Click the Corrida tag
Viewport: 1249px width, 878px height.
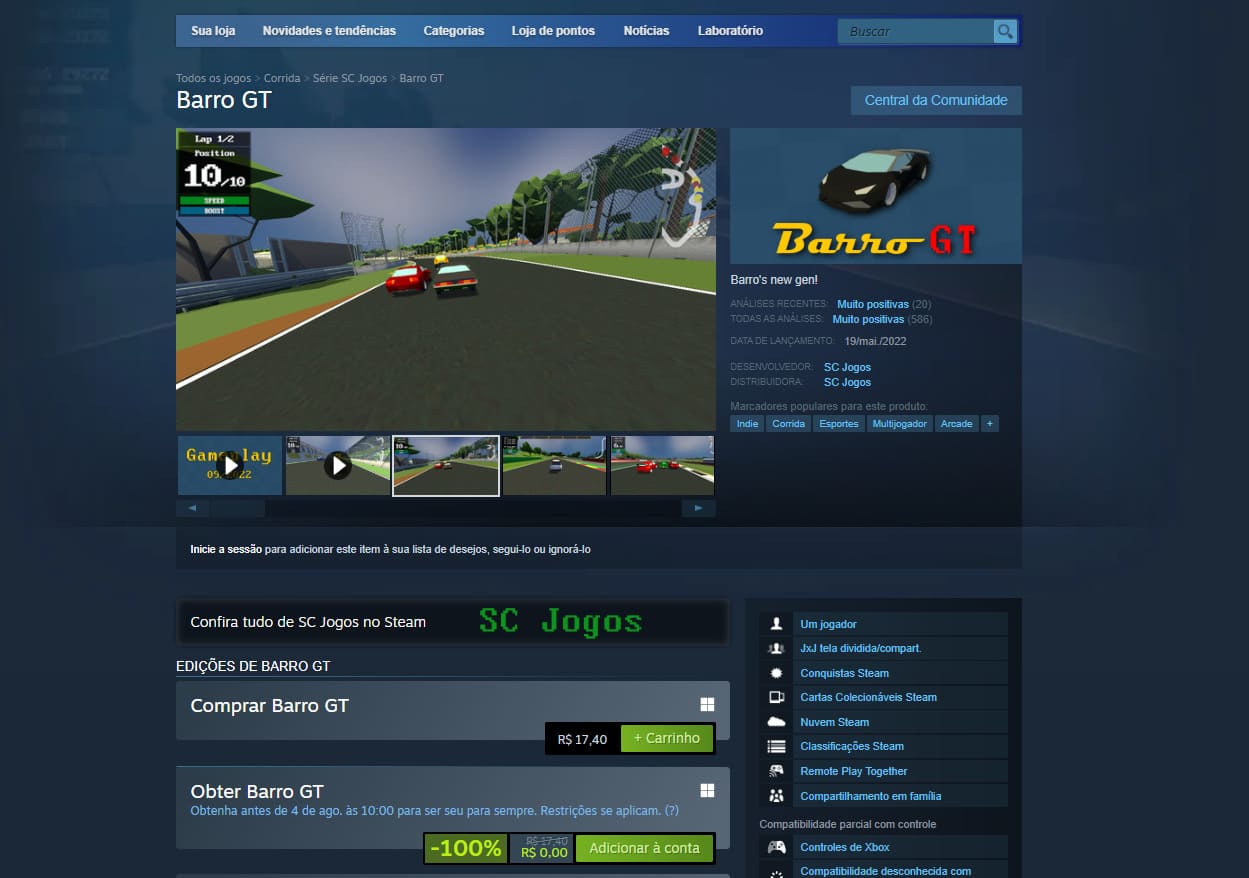[788, 424]
